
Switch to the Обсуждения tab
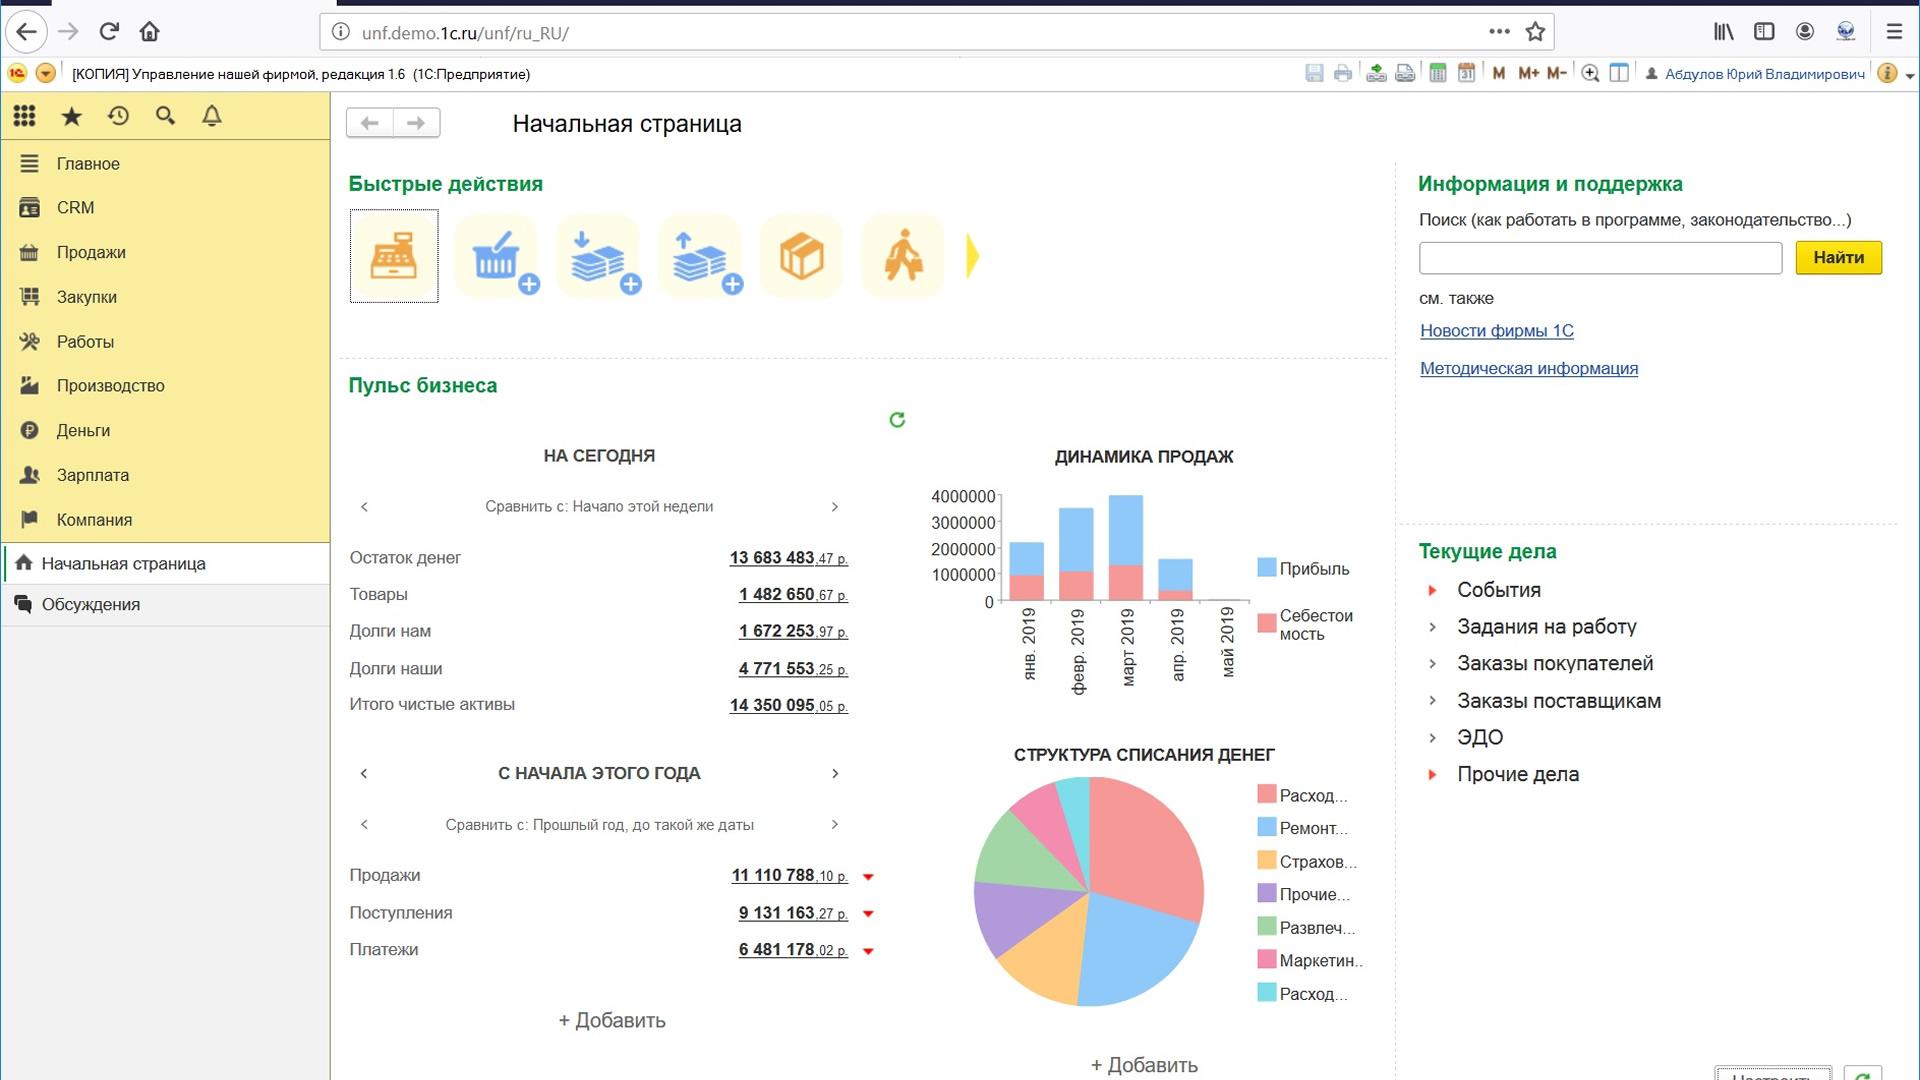(x=90, y=604)
